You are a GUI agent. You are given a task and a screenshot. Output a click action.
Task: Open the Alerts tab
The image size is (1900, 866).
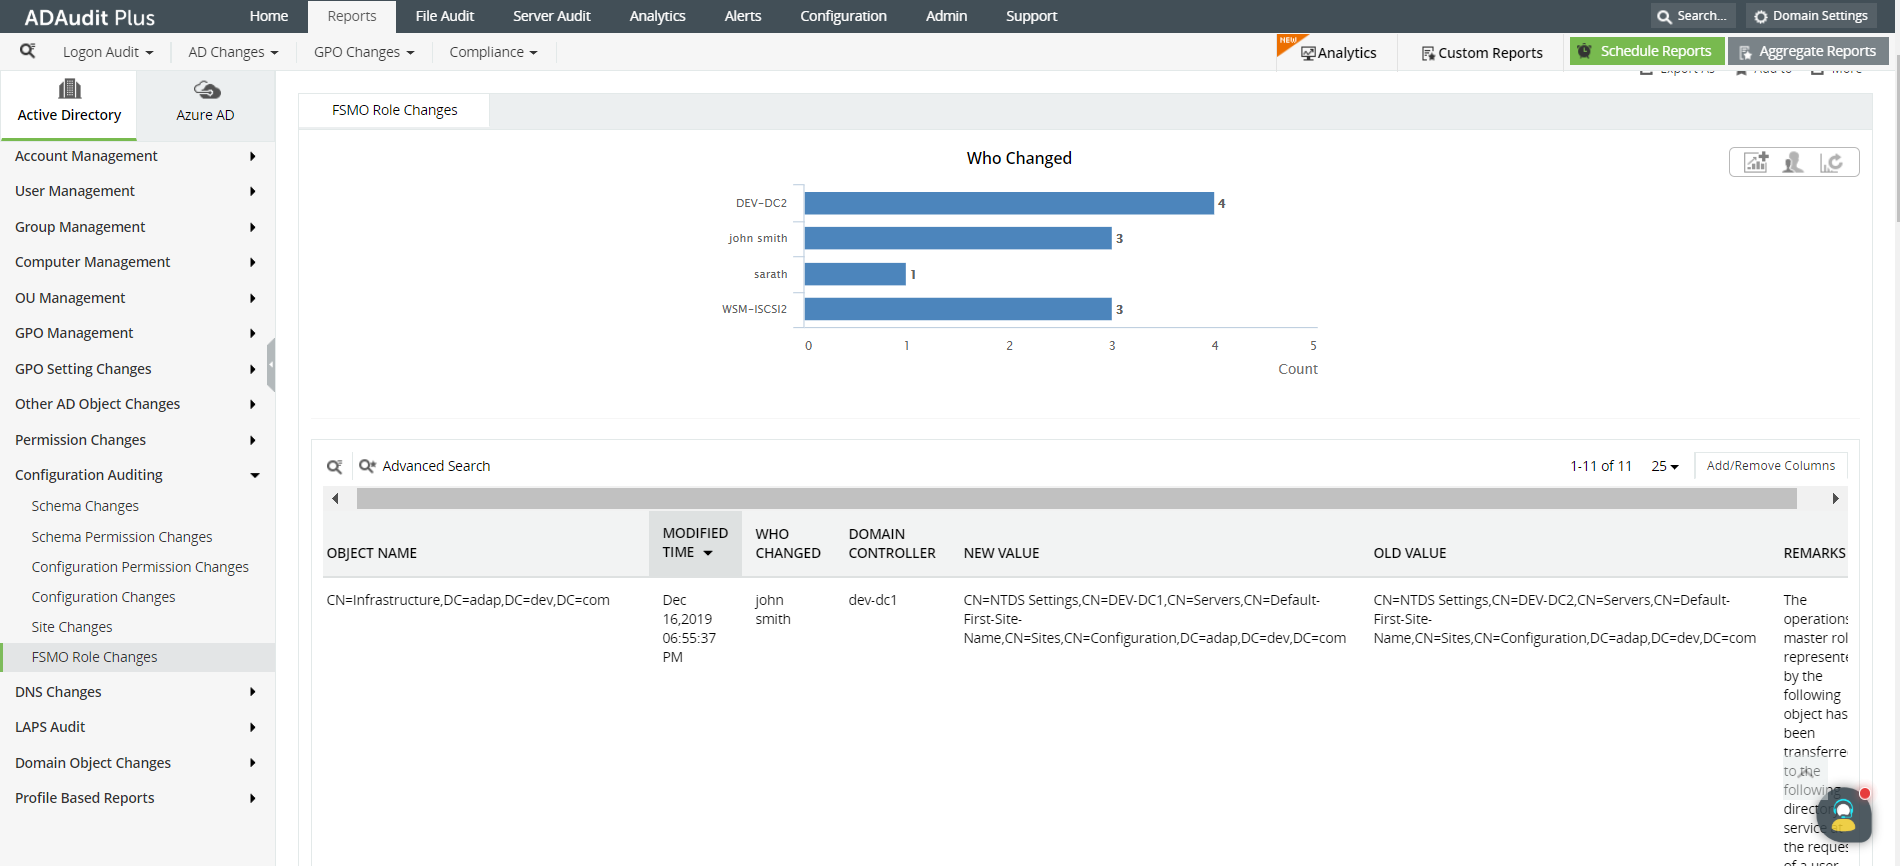point(742,16)
